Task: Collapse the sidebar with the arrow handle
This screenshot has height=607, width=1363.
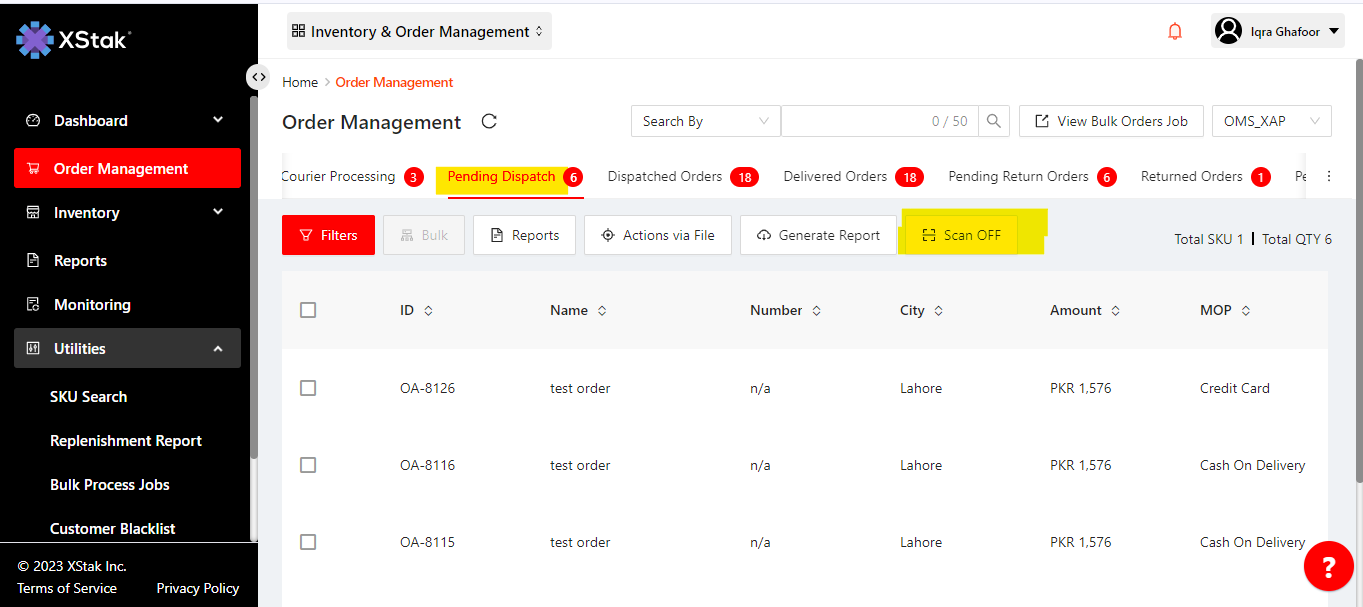Action: coord(258,77)
